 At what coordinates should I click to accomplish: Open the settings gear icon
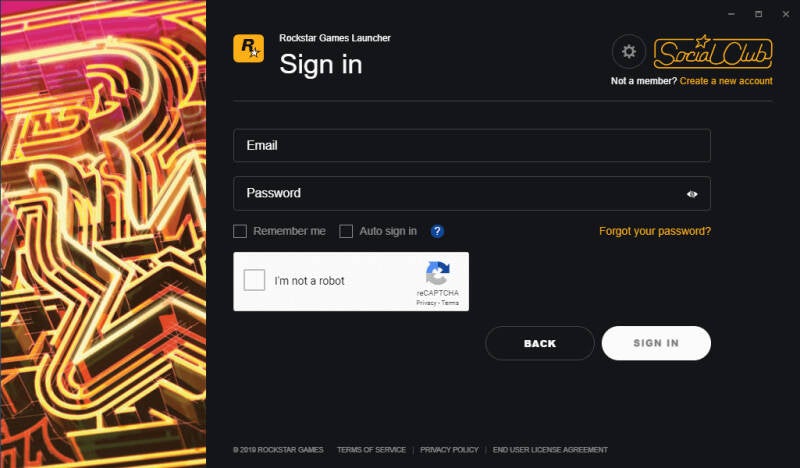click(629, 52)
